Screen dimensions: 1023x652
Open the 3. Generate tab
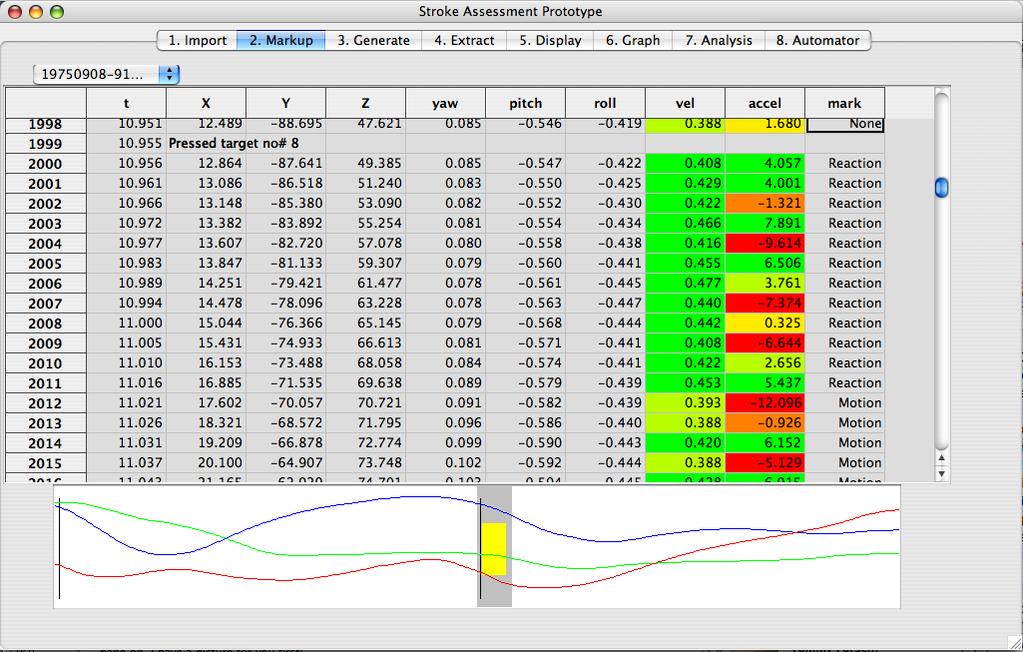click(374, 40)
